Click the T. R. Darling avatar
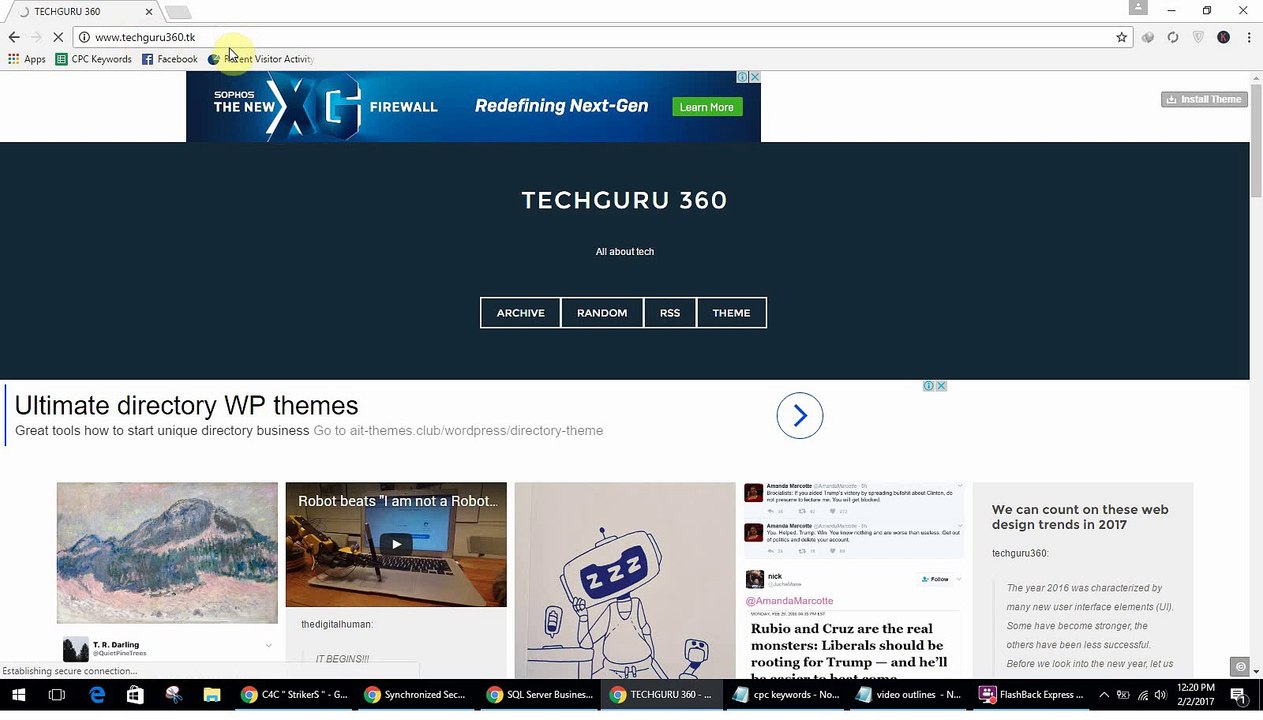This screenshot has width=1263, height=720. point(76,649)
